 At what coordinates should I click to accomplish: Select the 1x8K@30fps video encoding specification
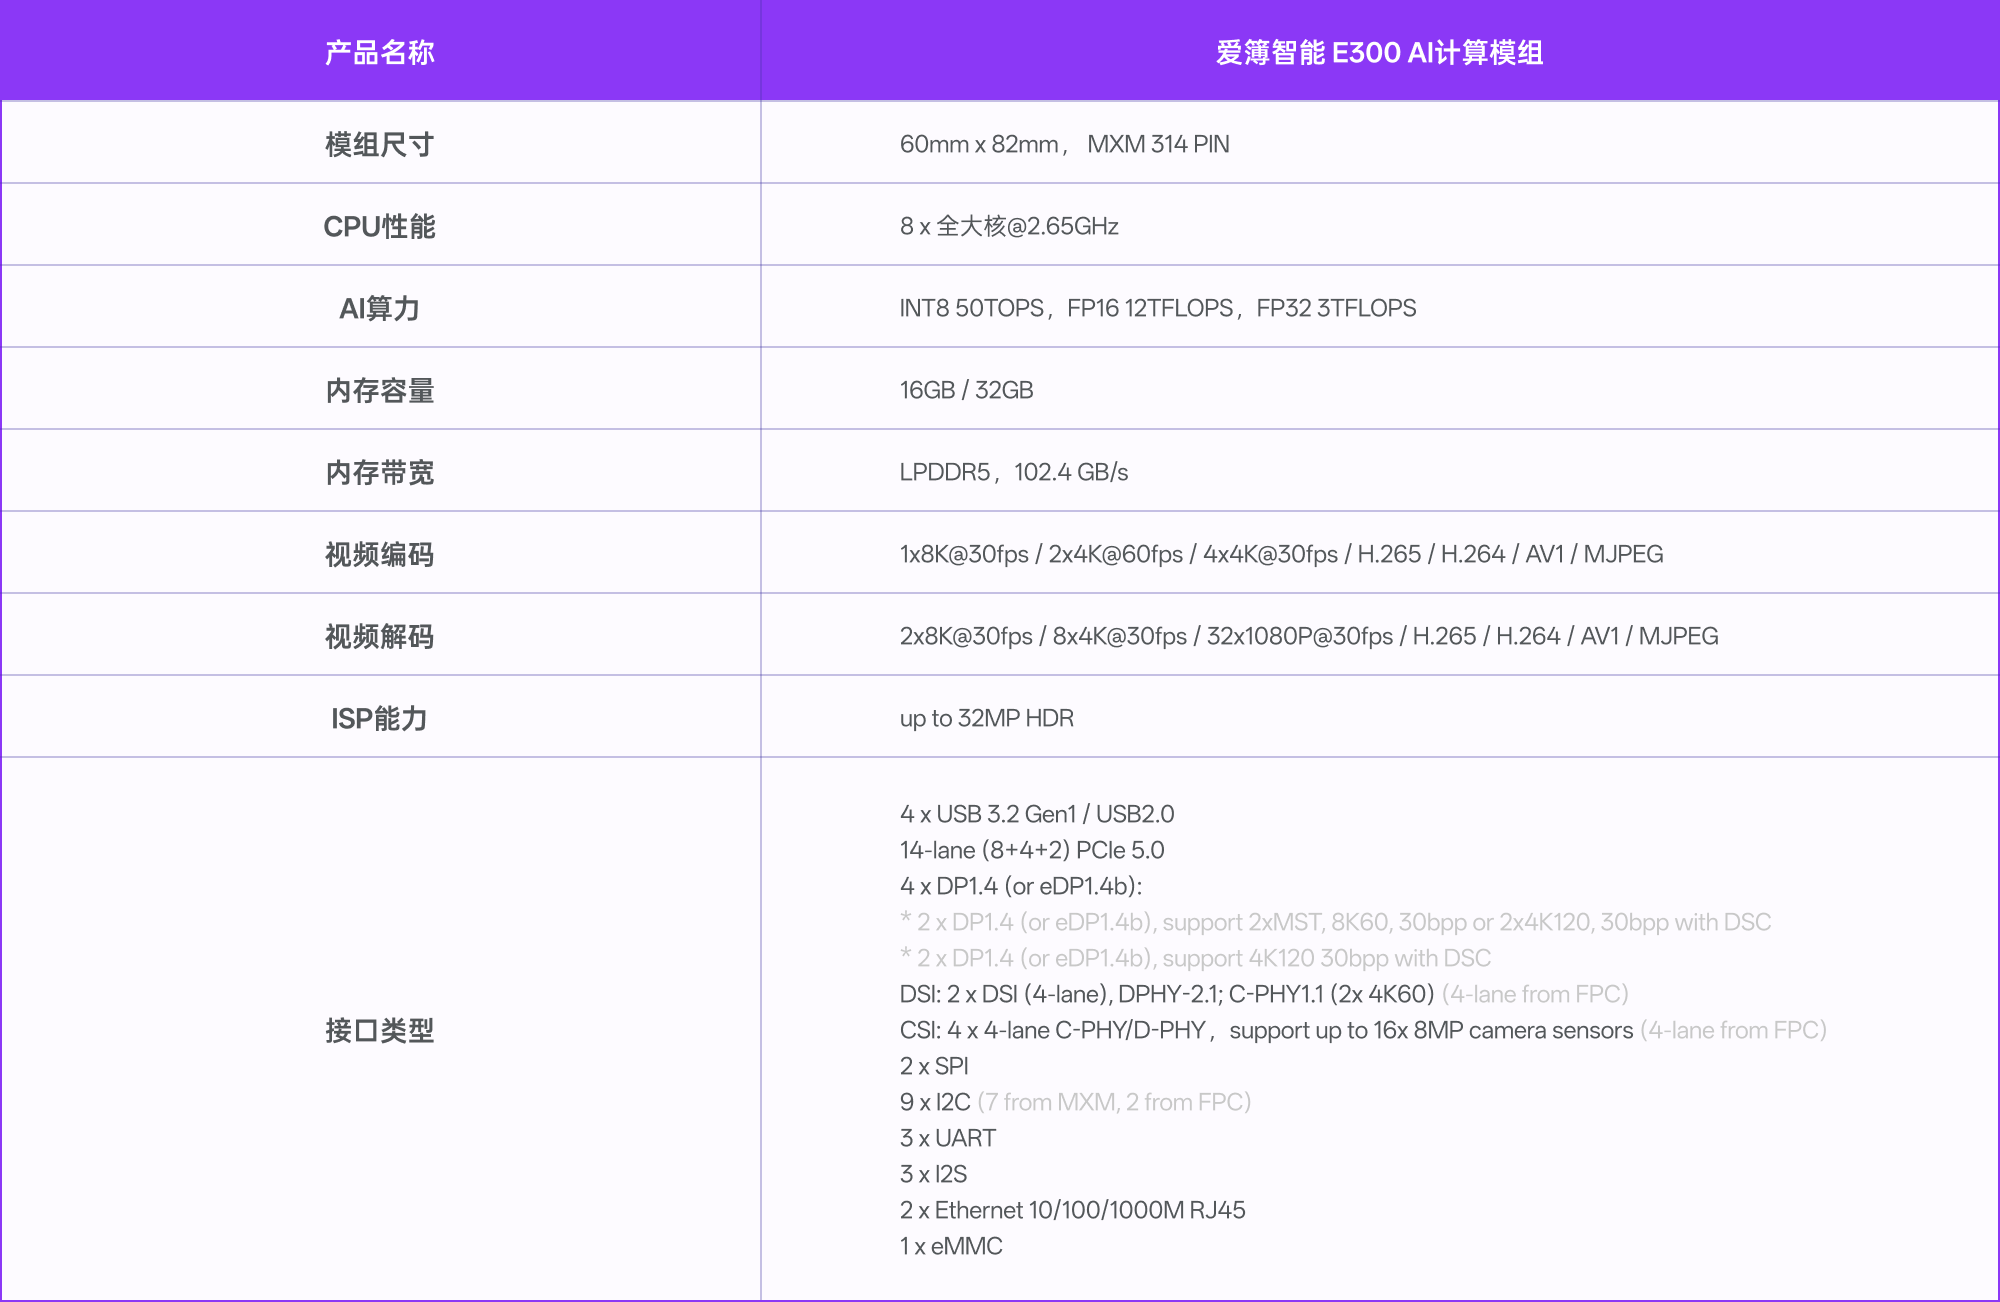click(1281, 554)
